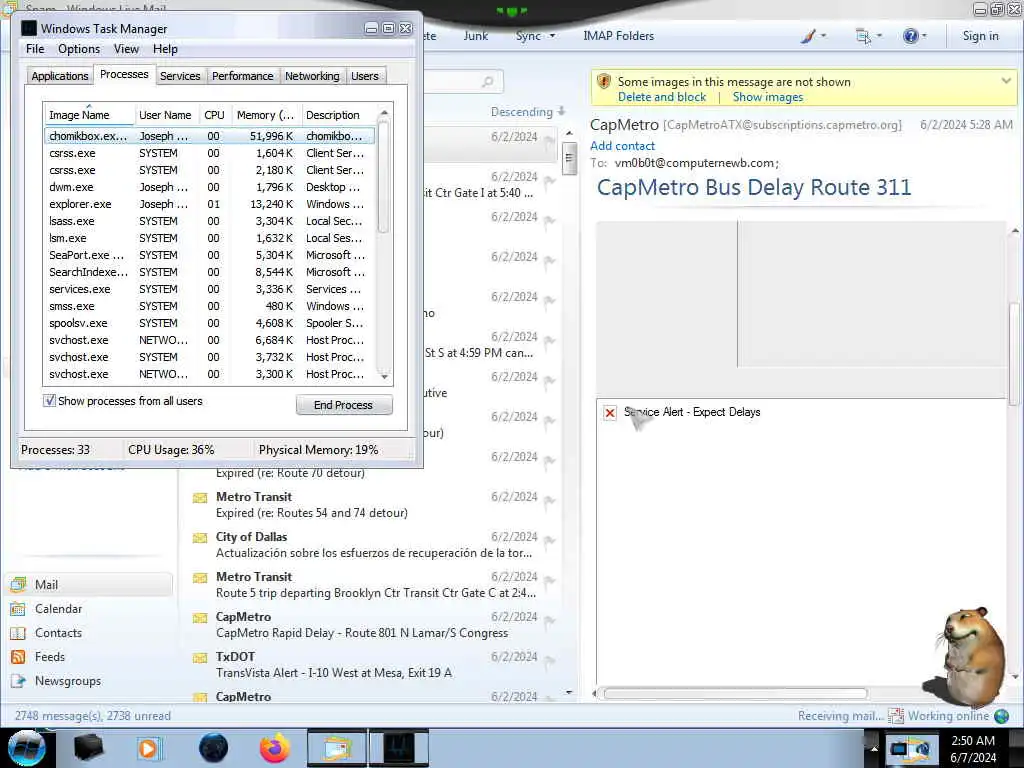
Task: Toggle Show processes from all users
Action: [49, 401]
